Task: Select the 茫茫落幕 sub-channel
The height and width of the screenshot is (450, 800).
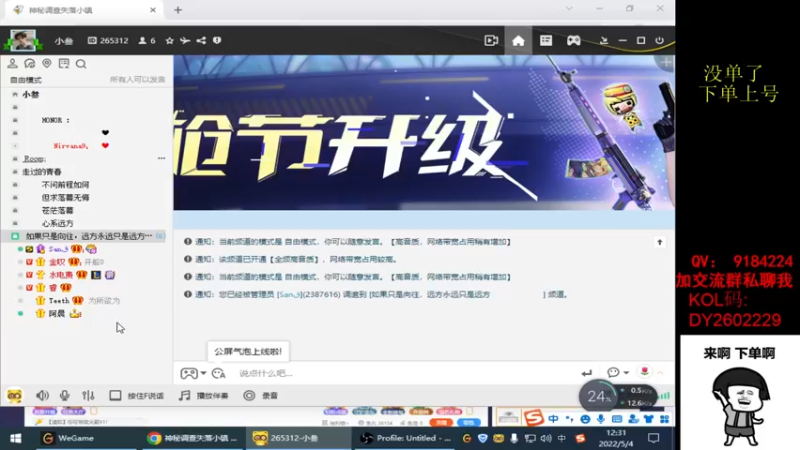Action: 57,210
